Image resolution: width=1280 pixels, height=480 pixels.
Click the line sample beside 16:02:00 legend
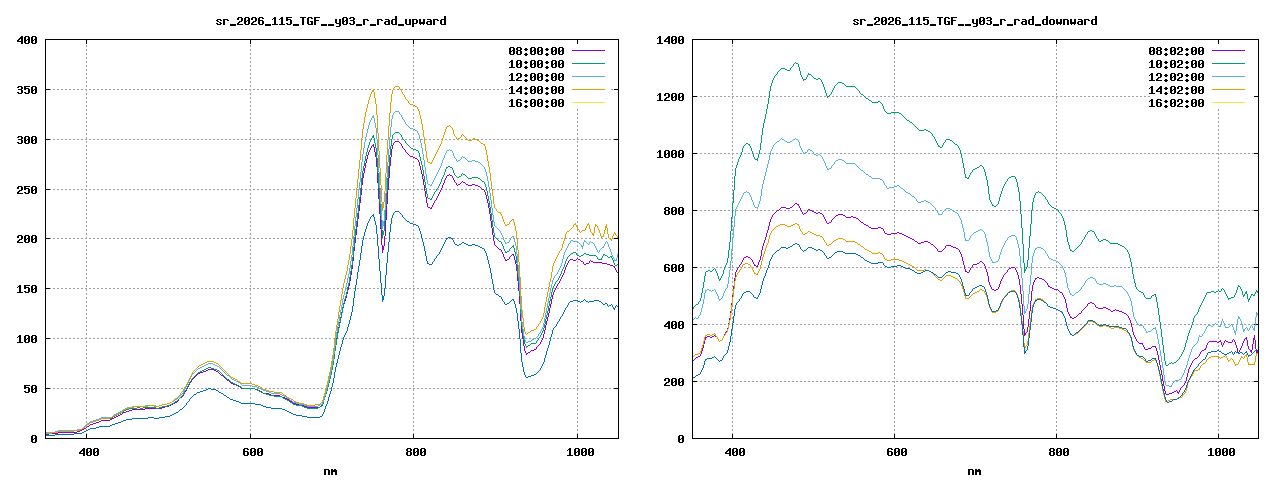point(1228,103)
